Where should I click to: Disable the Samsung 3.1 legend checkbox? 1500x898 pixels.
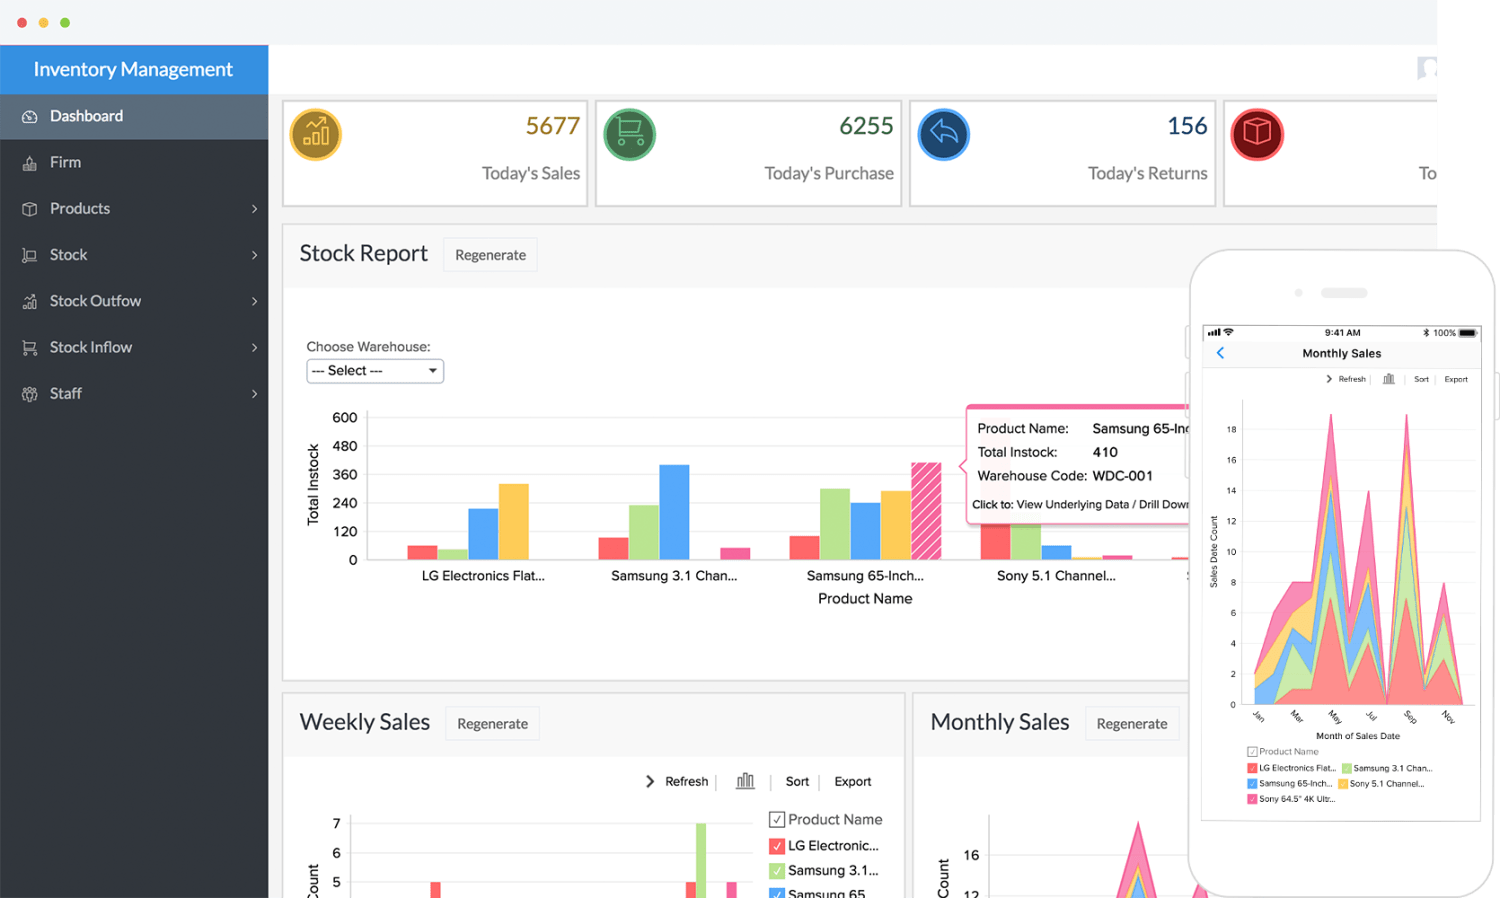(x=777, y=870)
